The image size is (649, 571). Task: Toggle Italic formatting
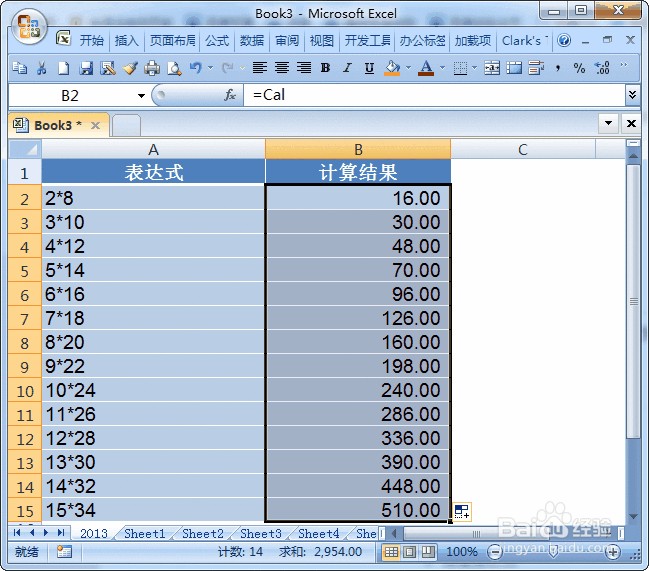click(x=347, y=67)
